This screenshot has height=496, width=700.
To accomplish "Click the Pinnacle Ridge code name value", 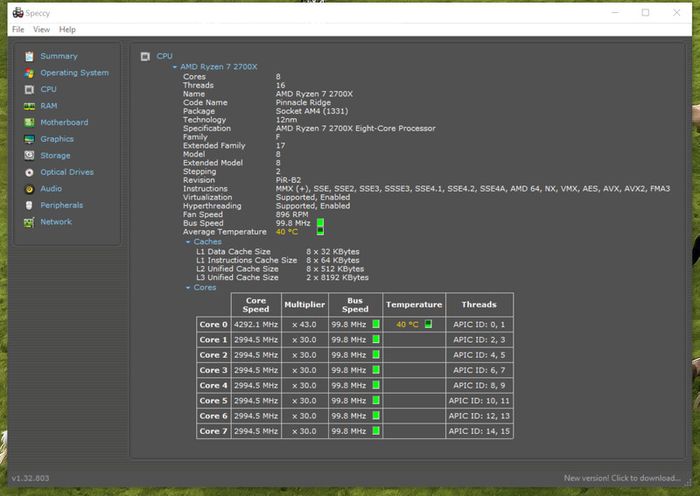I will 303,103.
